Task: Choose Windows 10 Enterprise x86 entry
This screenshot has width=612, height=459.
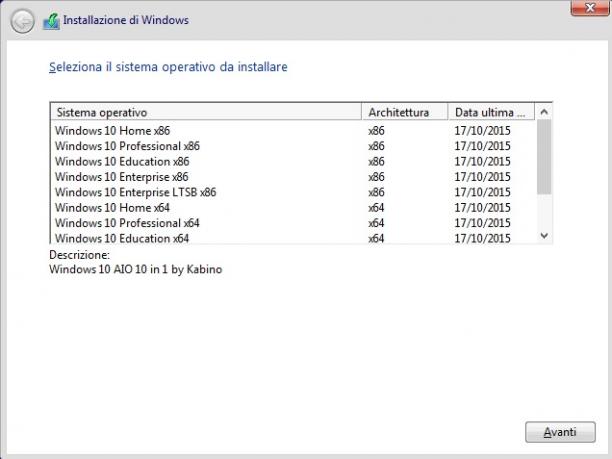Action: coord(292,177)
